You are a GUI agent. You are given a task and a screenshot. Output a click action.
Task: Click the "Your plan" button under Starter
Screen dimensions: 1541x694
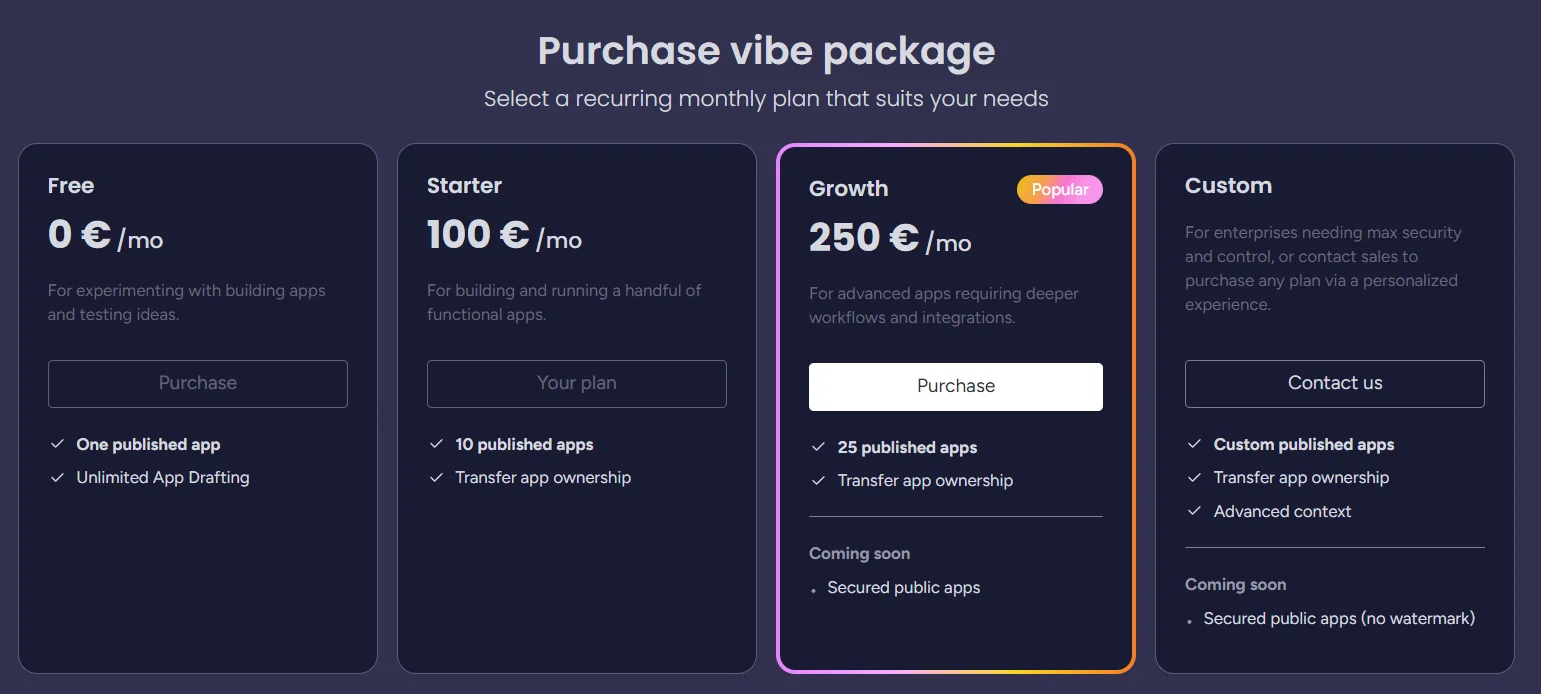pos(576,383)
